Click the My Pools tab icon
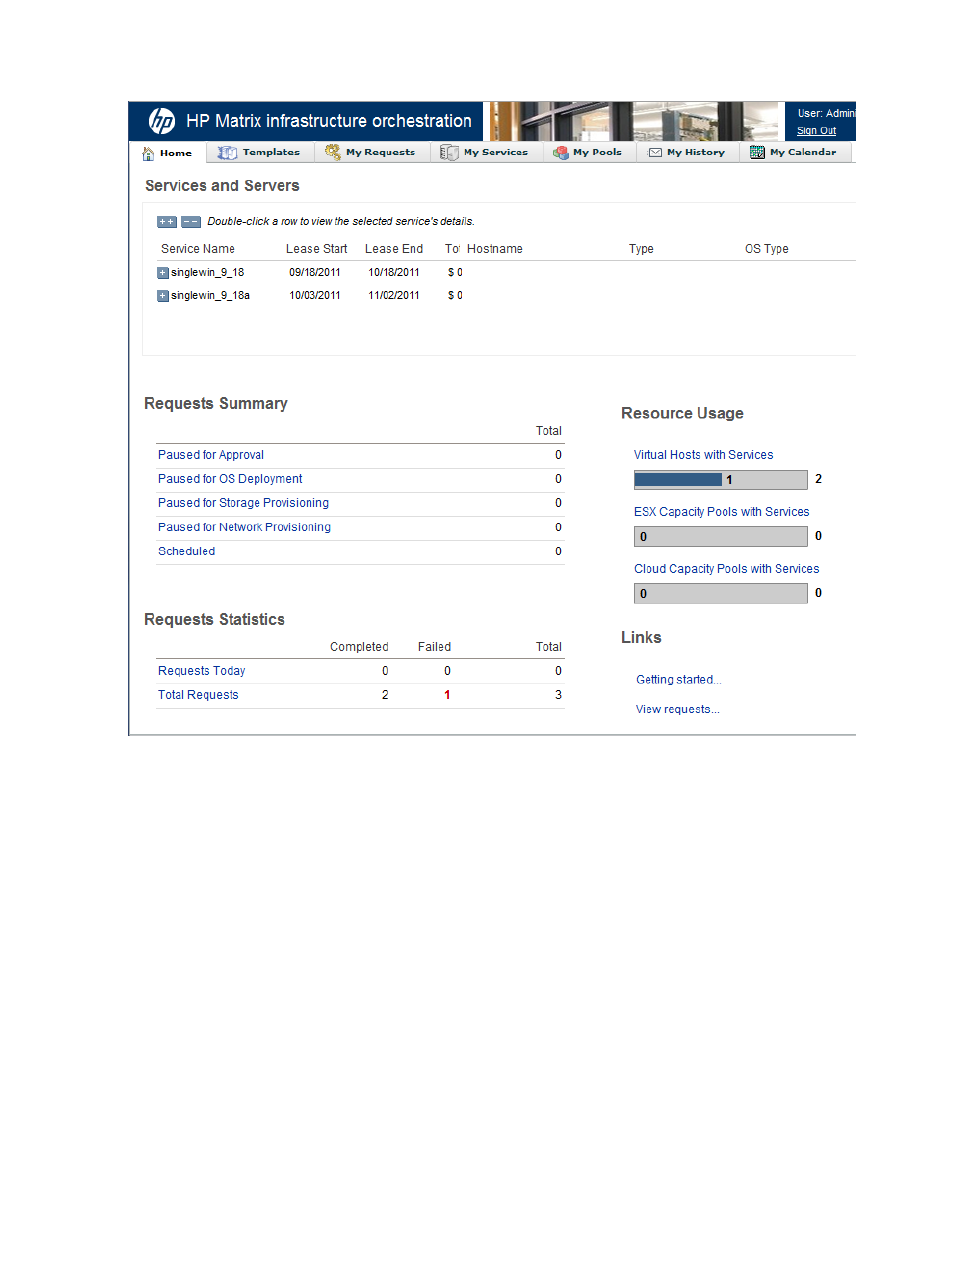 point(561,152)
